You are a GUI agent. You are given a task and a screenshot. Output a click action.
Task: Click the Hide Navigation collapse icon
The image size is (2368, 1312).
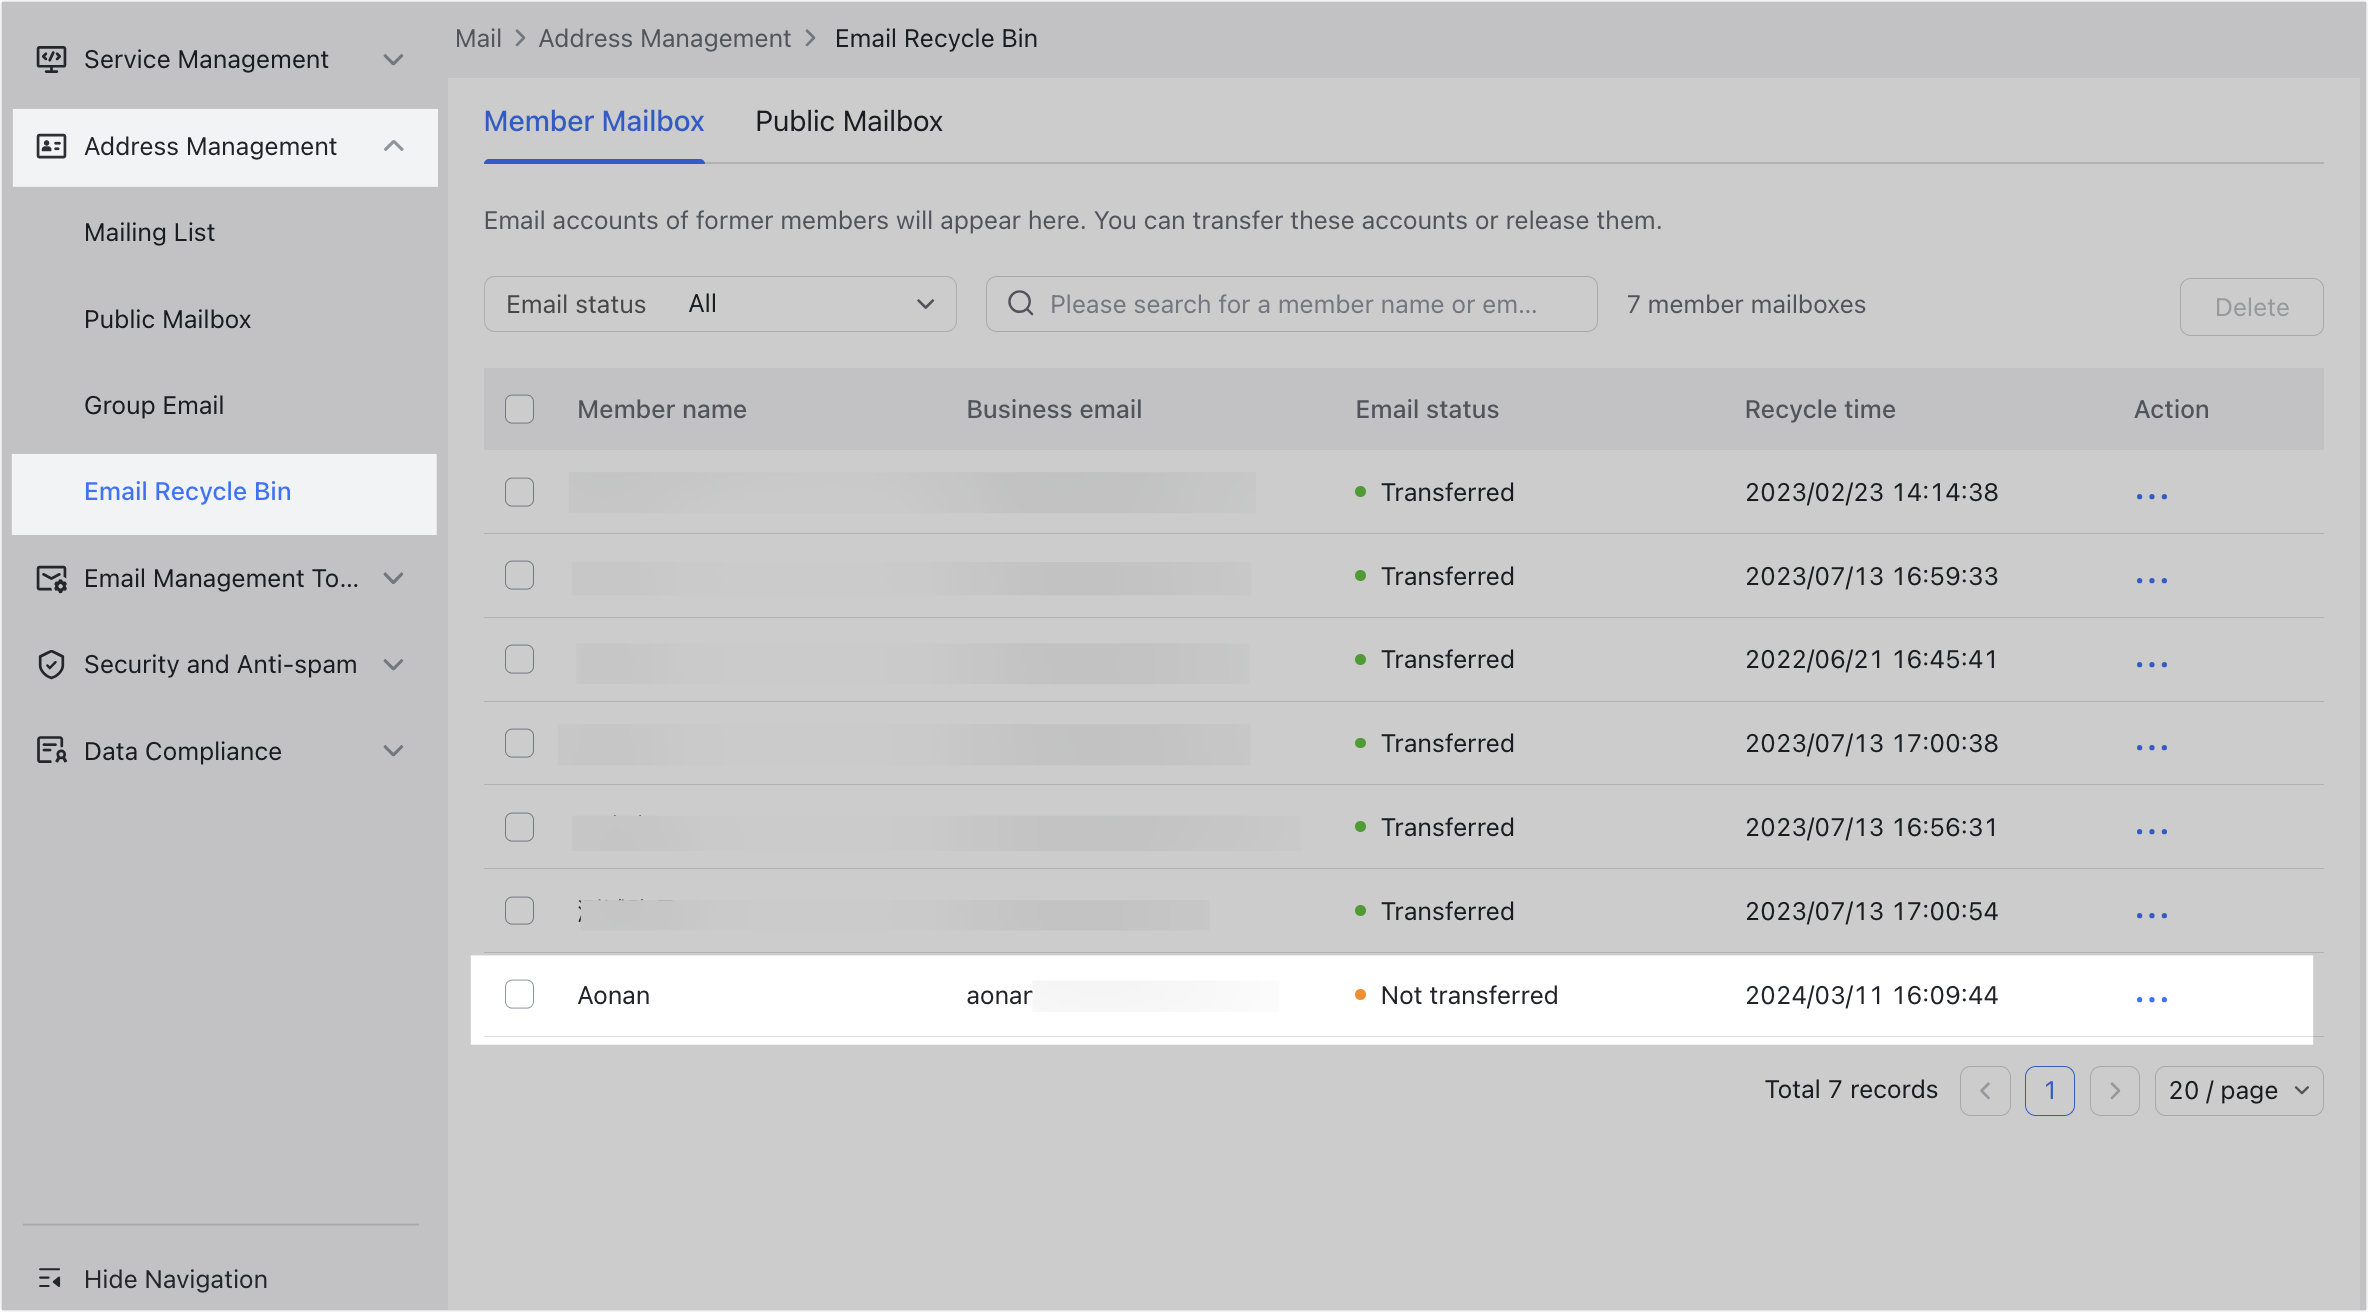[x=50, y=1278]
